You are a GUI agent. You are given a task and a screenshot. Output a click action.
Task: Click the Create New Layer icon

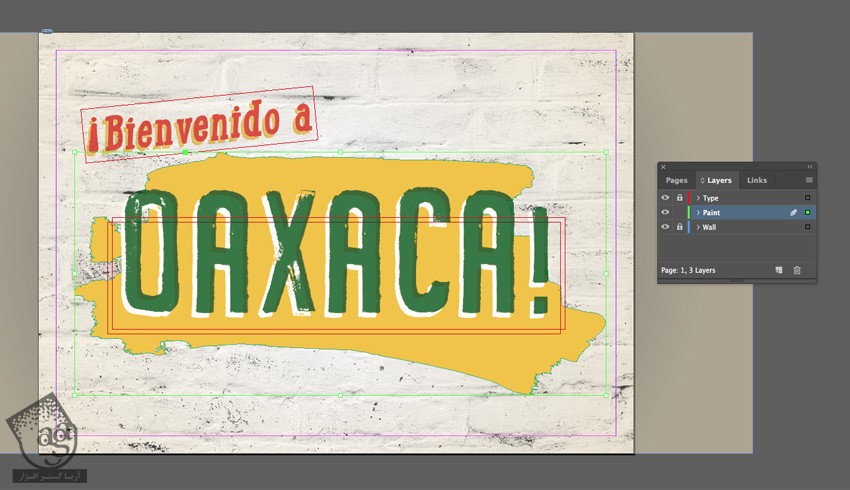point(778,270)
